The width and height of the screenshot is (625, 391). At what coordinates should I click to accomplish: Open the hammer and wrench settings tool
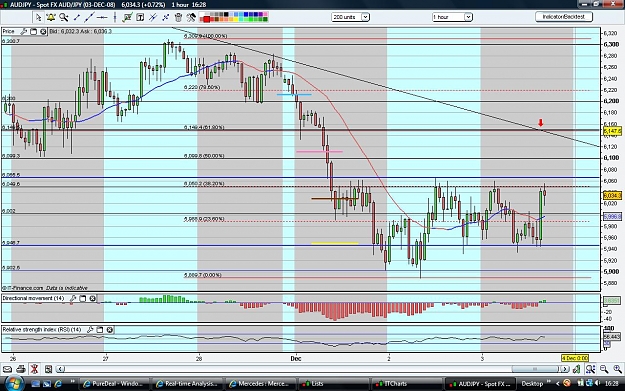(191, 17)
